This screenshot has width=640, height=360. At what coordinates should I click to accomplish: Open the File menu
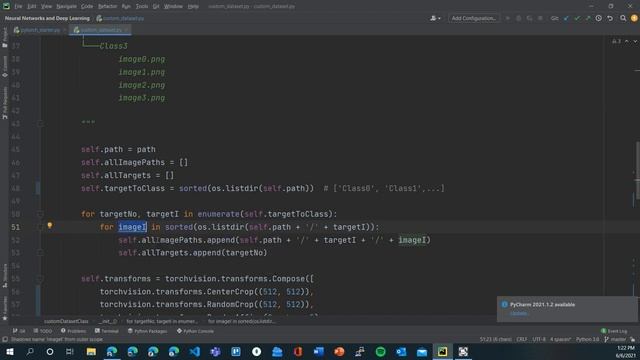click(x=18, y=6)
